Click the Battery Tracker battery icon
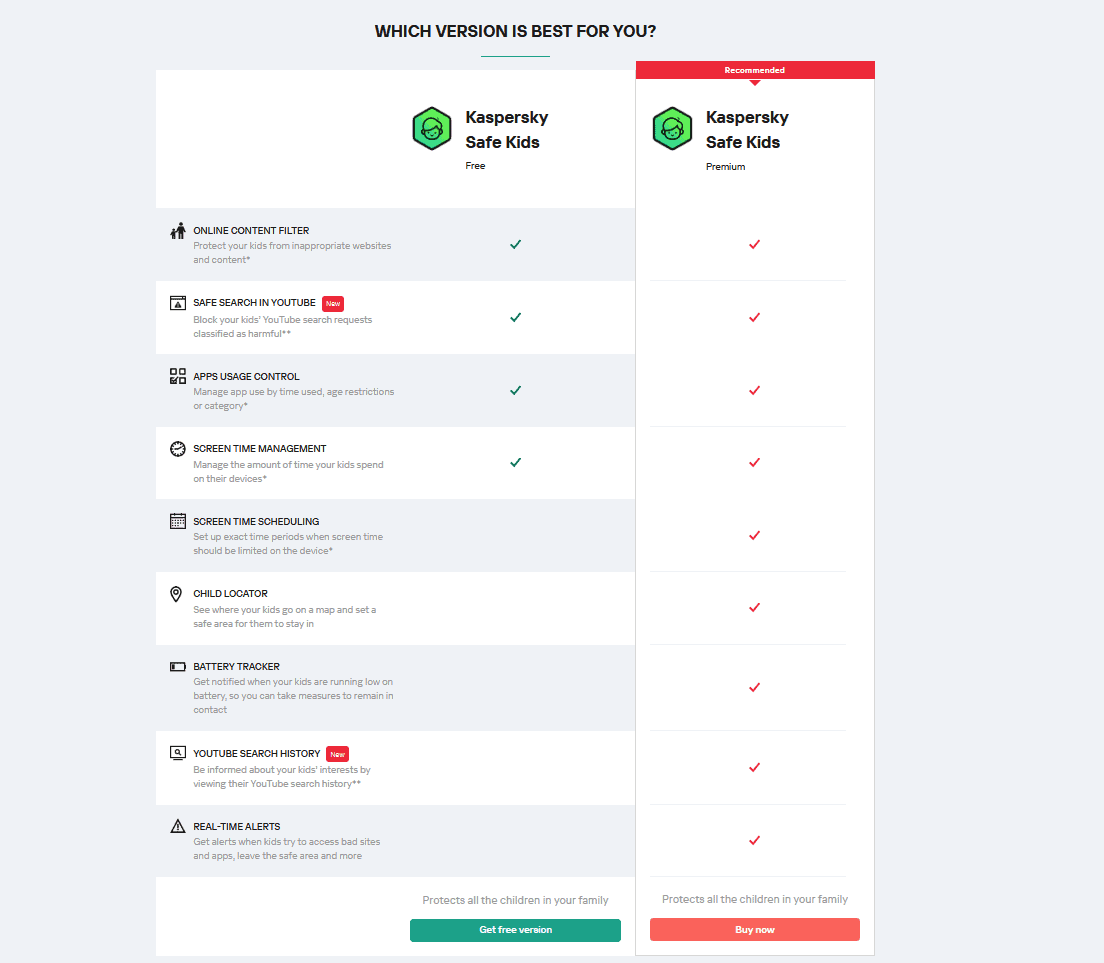 (x=178, y=667)
